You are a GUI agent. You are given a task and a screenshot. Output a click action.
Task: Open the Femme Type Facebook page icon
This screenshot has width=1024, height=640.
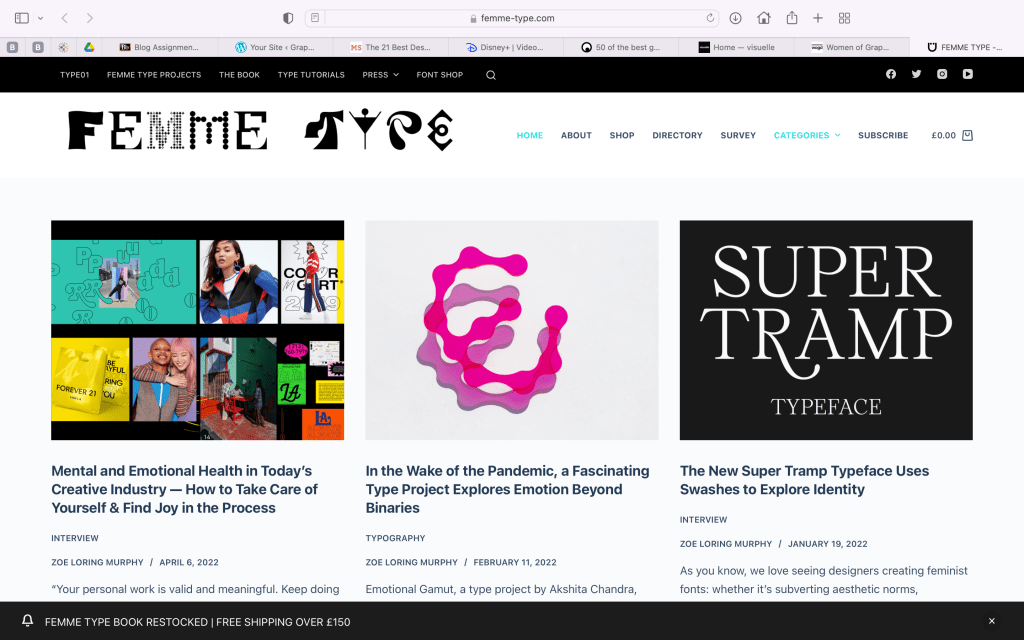tap(891, 74)
